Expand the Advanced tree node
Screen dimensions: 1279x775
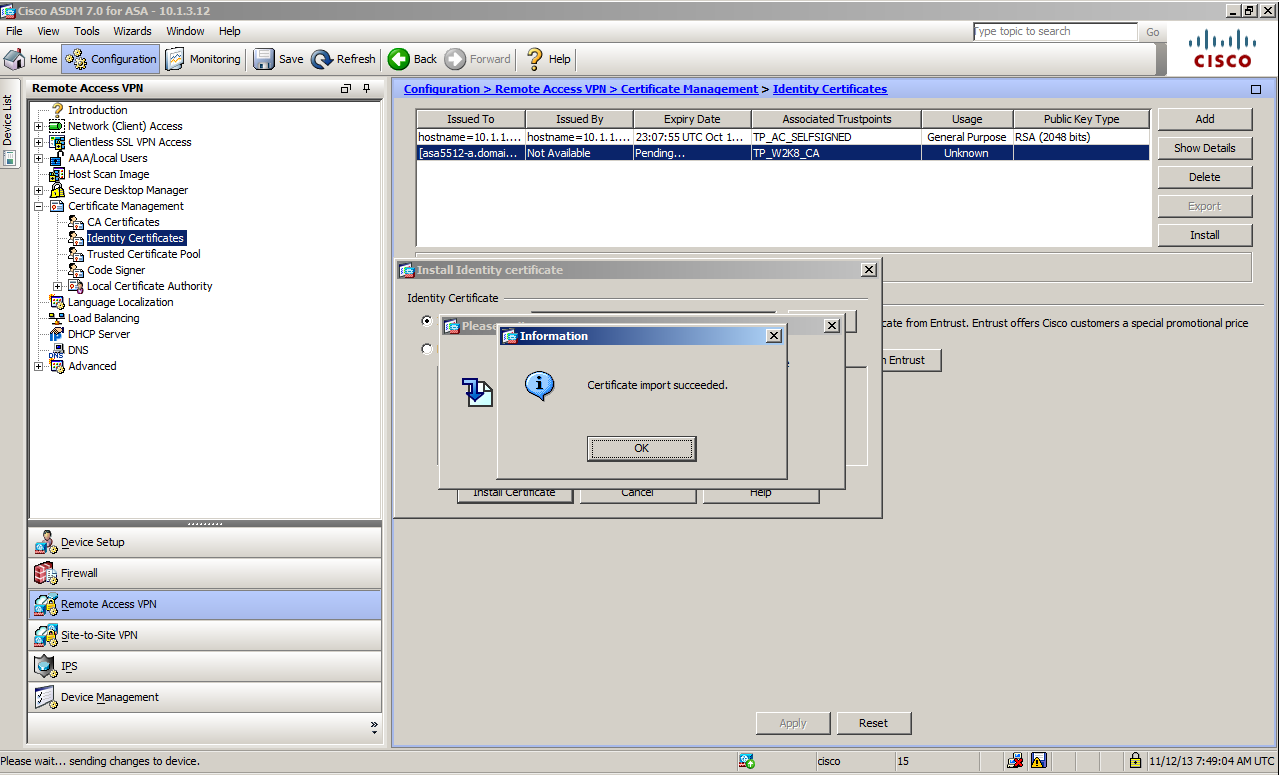(39, 366)
